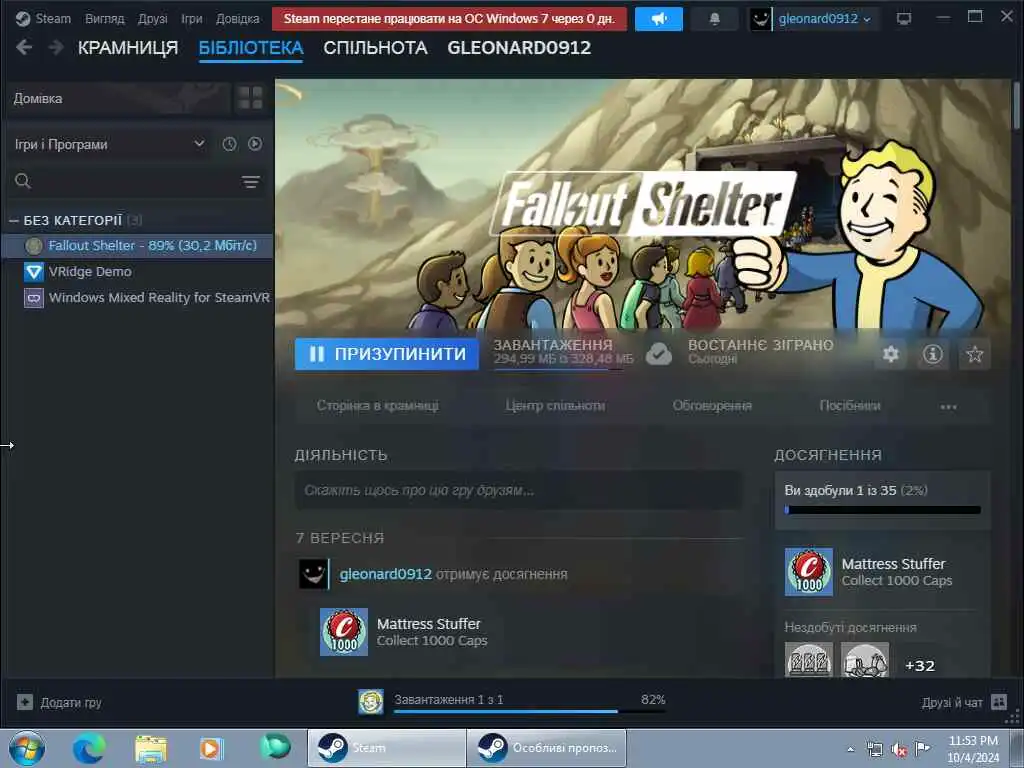Screen dimensions: 1024x768
Task: Click the add game plus icon
Action: (25, 702)
